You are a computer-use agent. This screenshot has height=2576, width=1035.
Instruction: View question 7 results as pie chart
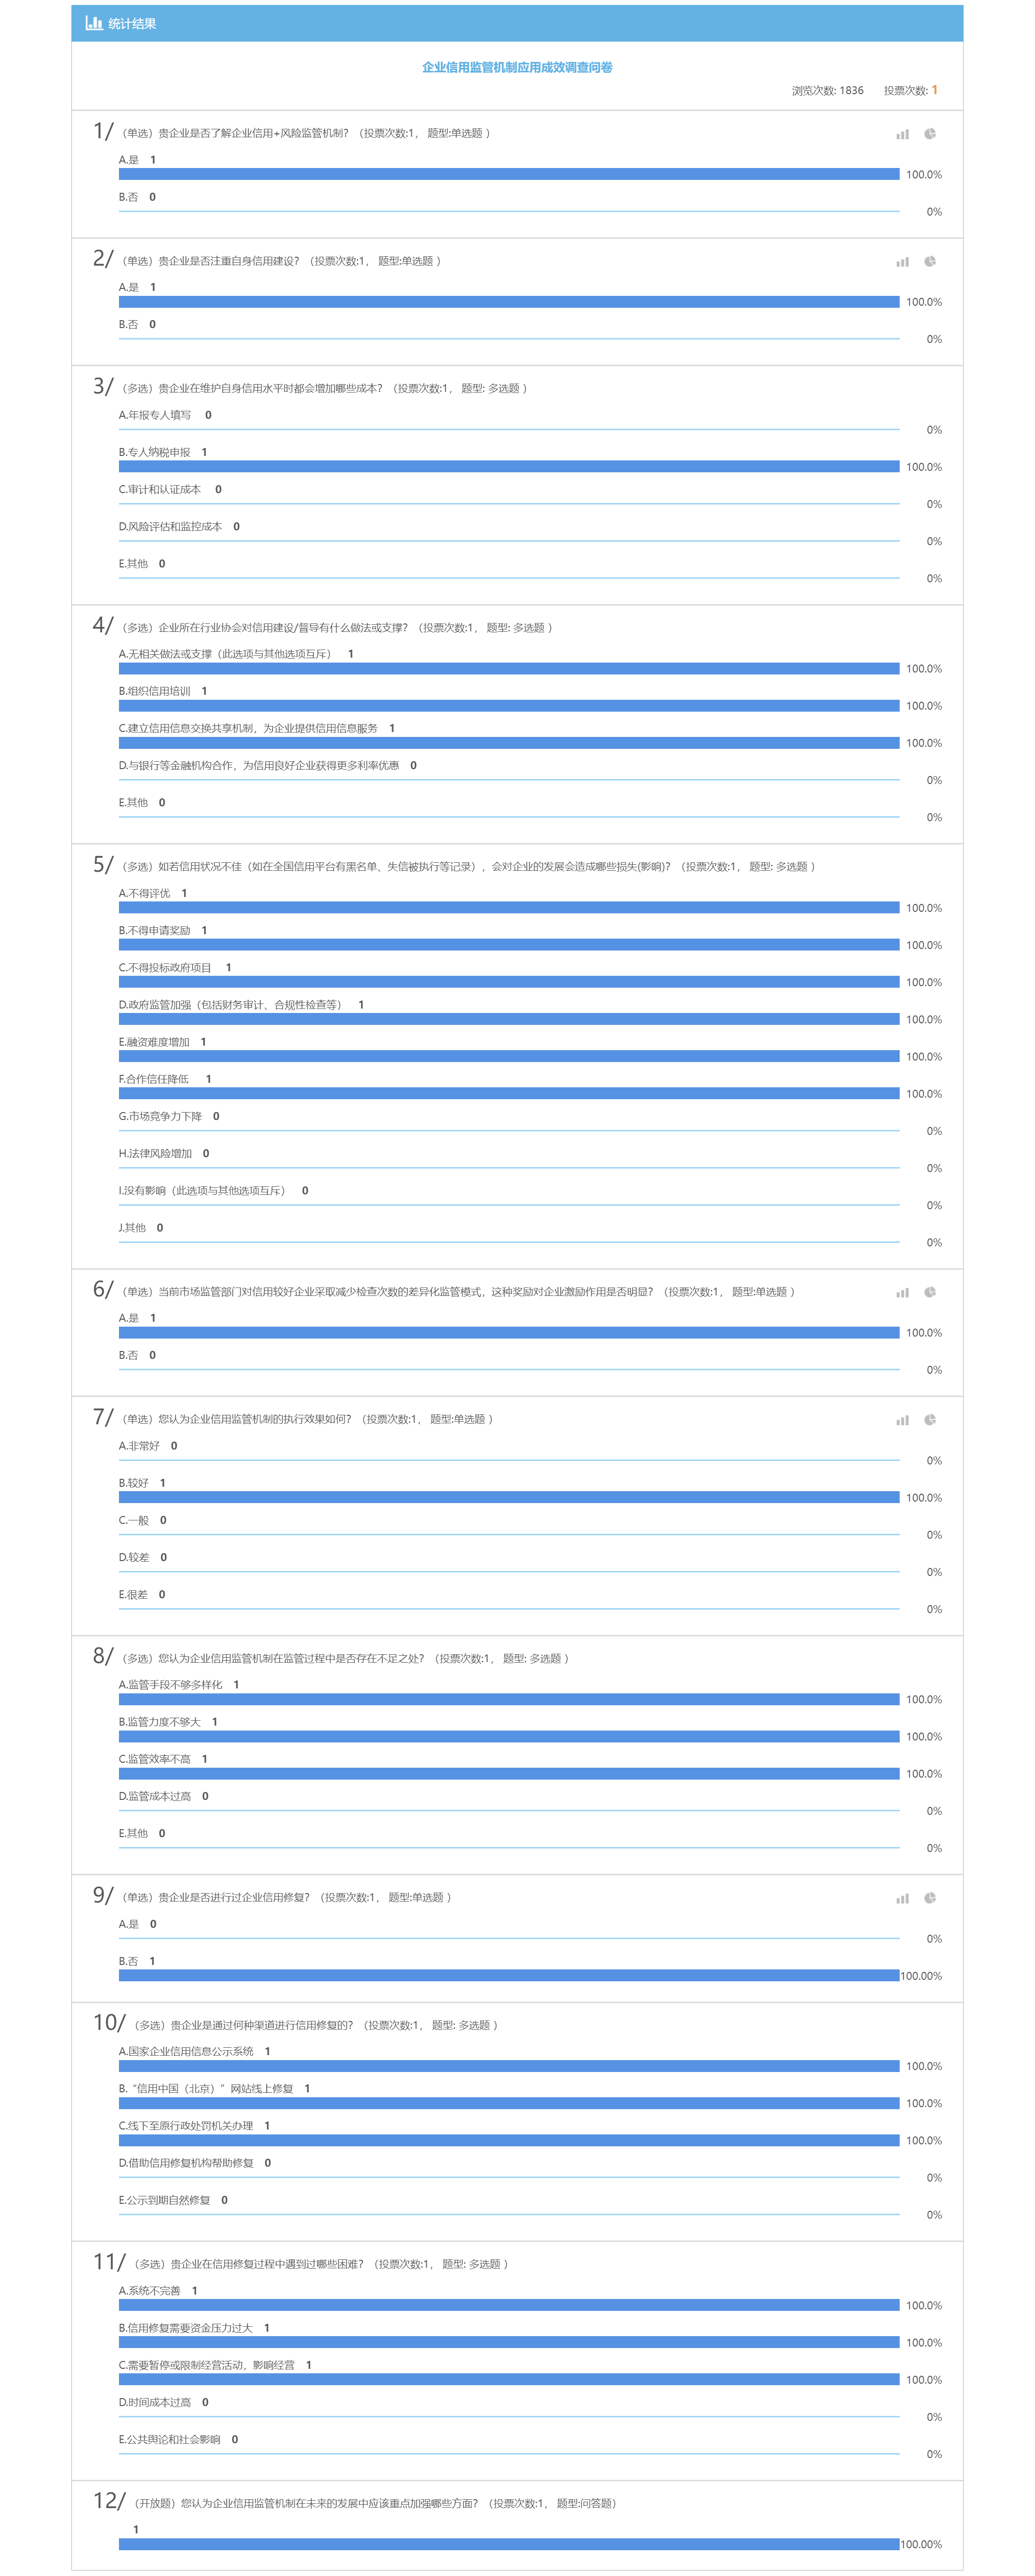coord(930,1420)
